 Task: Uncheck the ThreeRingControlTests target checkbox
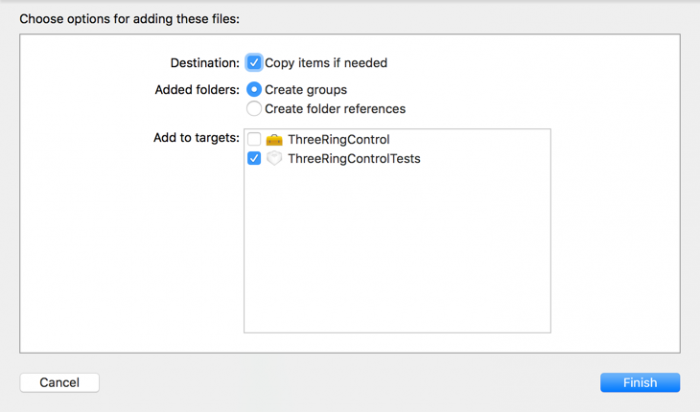[x=254, y=158]
